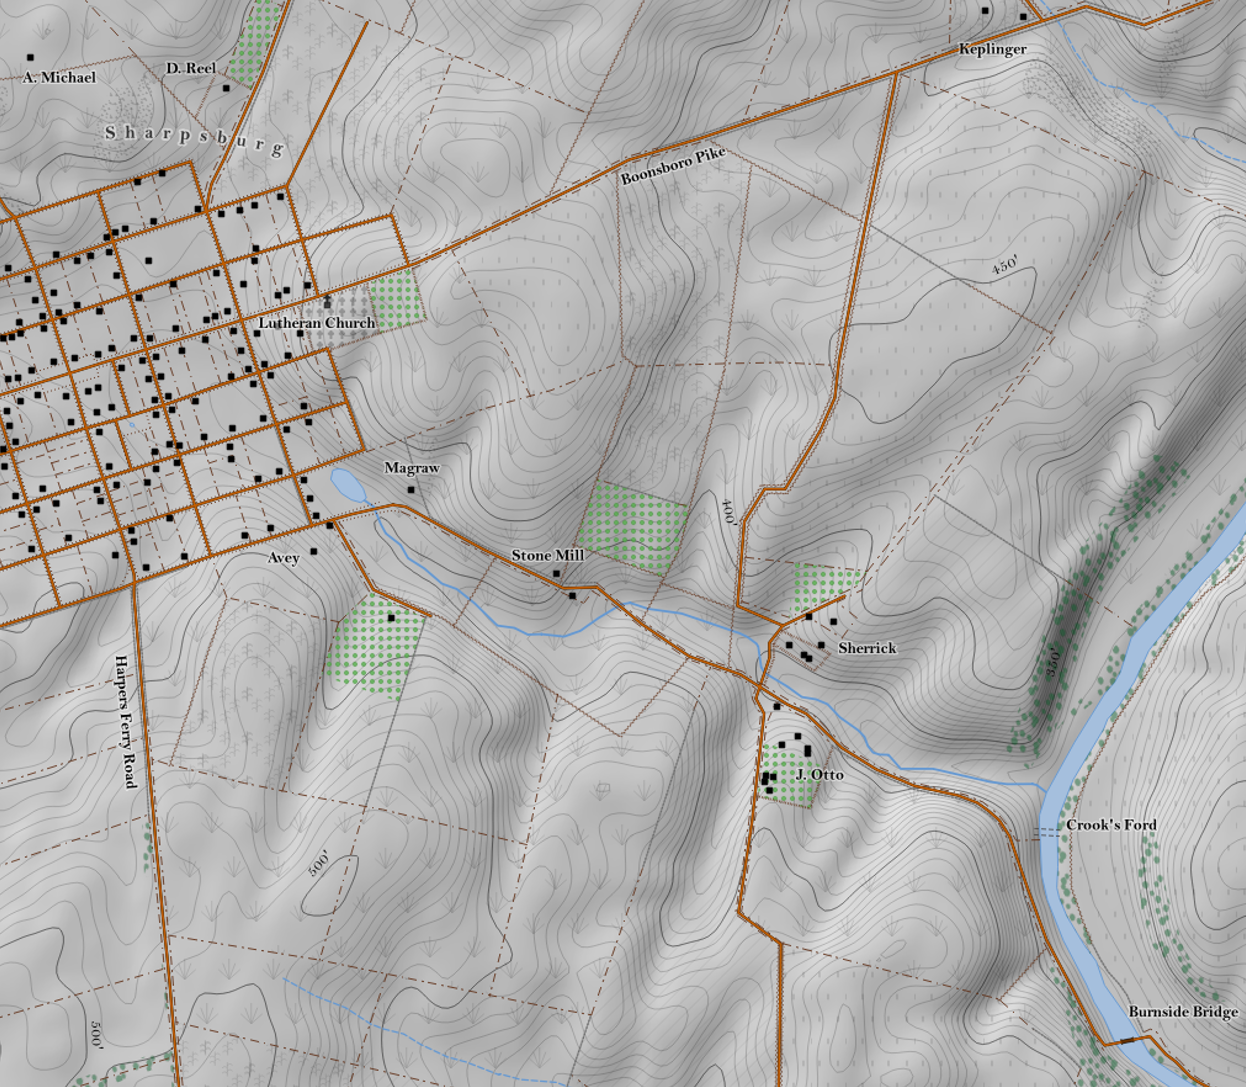Select the Burnside Bridge text label
This screenshot has height=1087, width=1246.
1182,1012
